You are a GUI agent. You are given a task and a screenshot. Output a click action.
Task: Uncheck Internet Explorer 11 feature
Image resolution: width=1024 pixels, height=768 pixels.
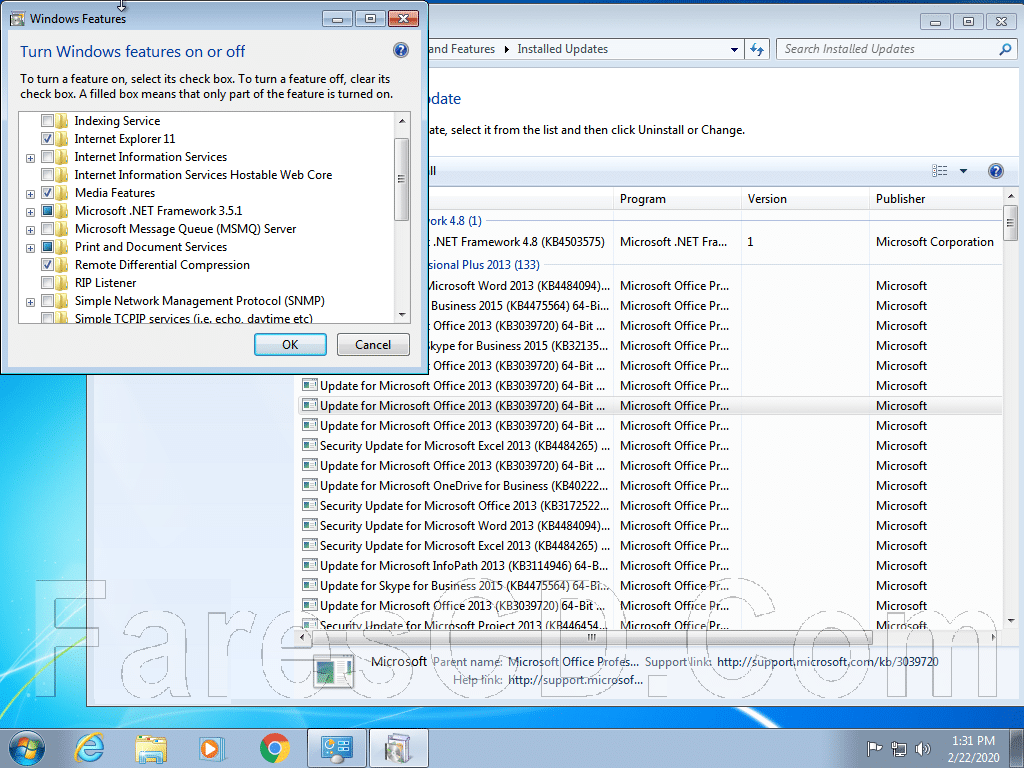47,138
